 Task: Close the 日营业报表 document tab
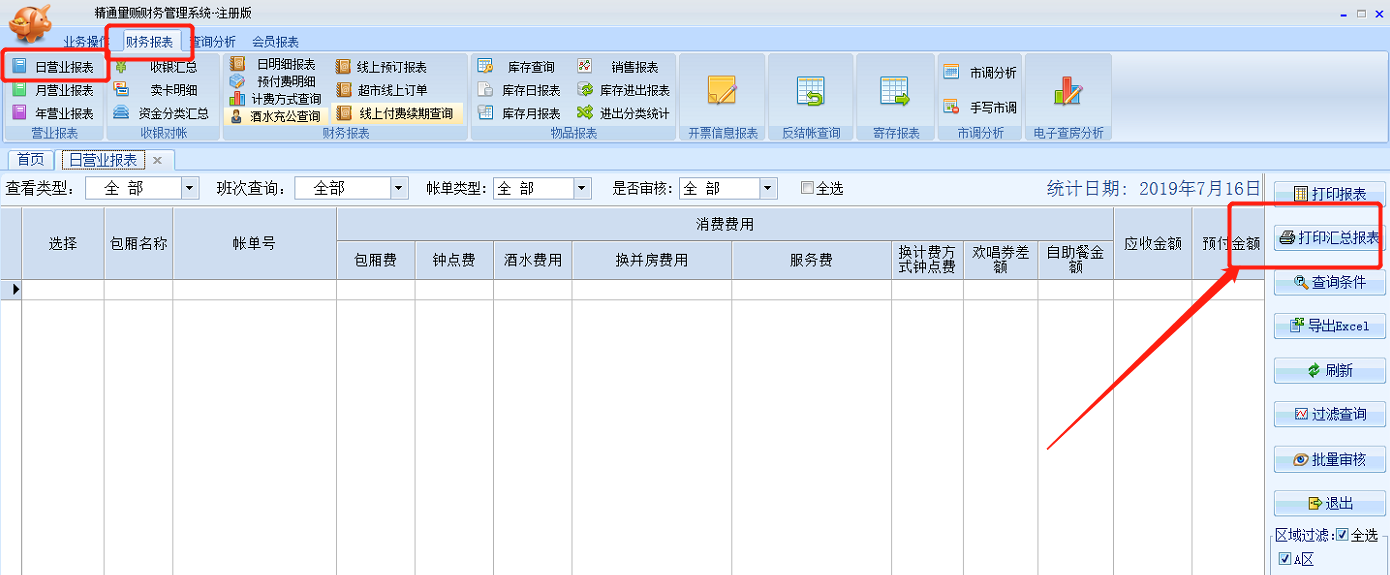(x=157, y=160)
